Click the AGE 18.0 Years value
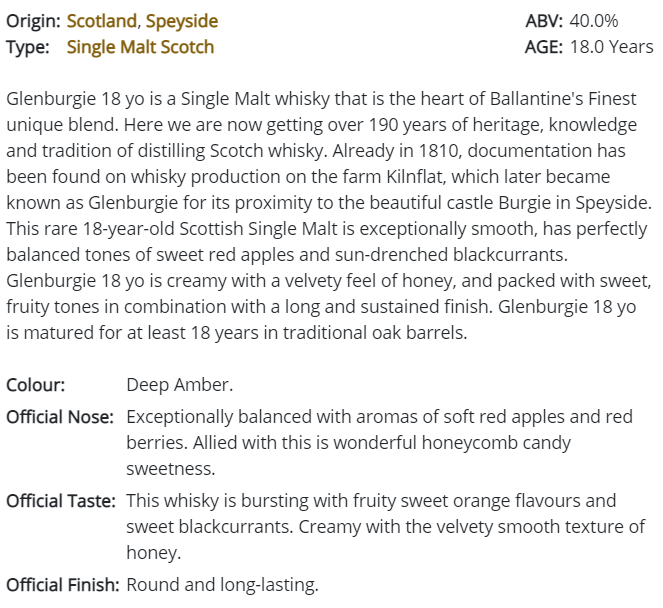The image size is (663, 608). (611, 47)
